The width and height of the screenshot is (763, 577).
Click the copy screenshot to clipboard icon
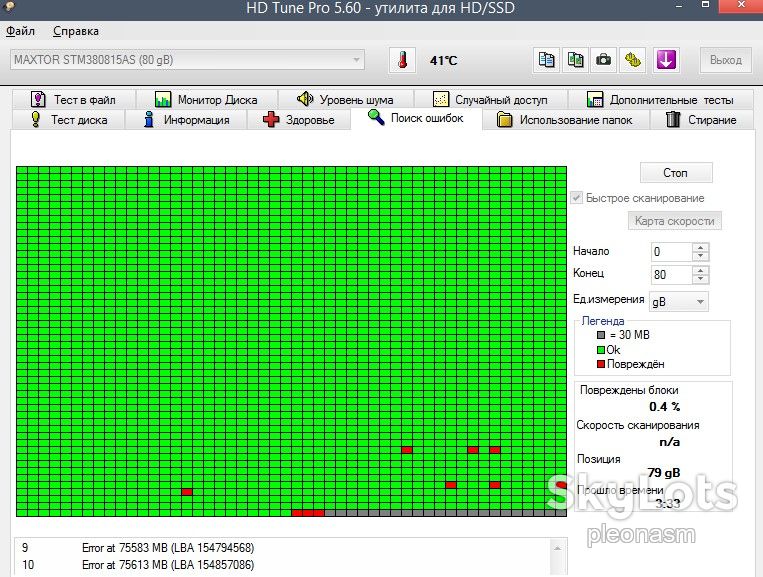point(575,60)
